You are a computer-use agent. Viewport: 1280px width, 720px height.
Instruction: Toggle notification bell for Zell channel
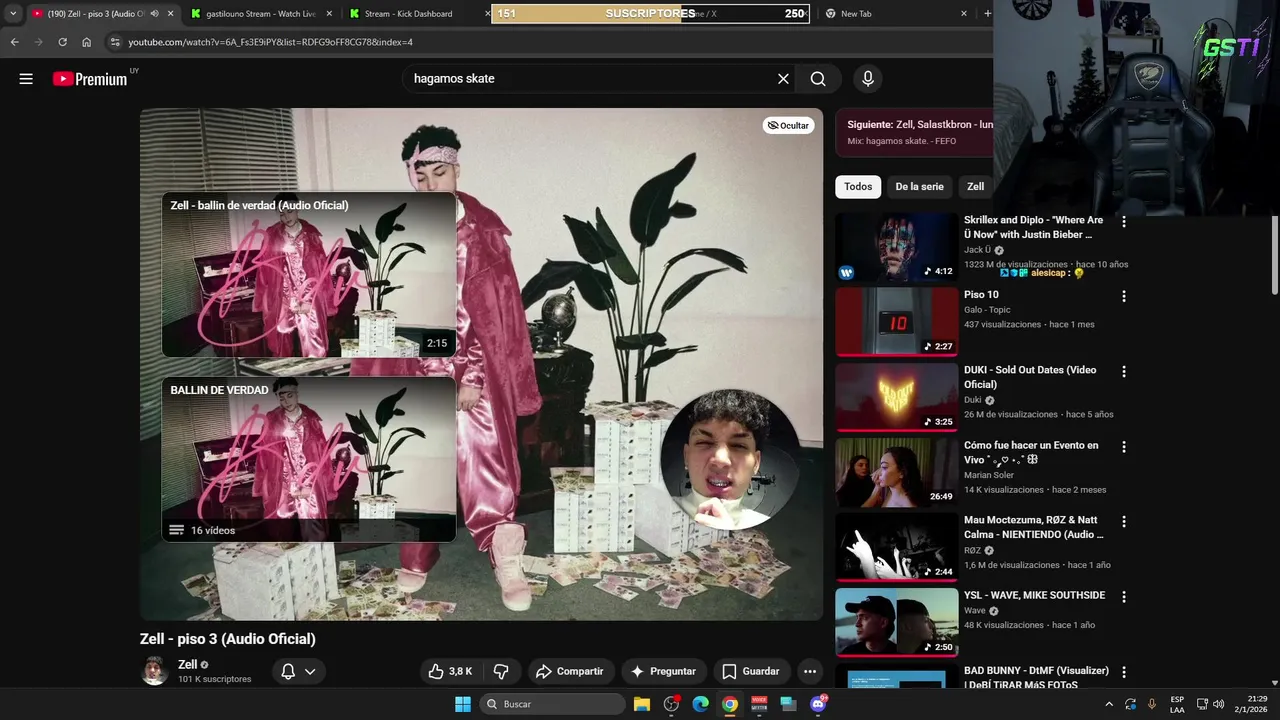pos(288,671)
